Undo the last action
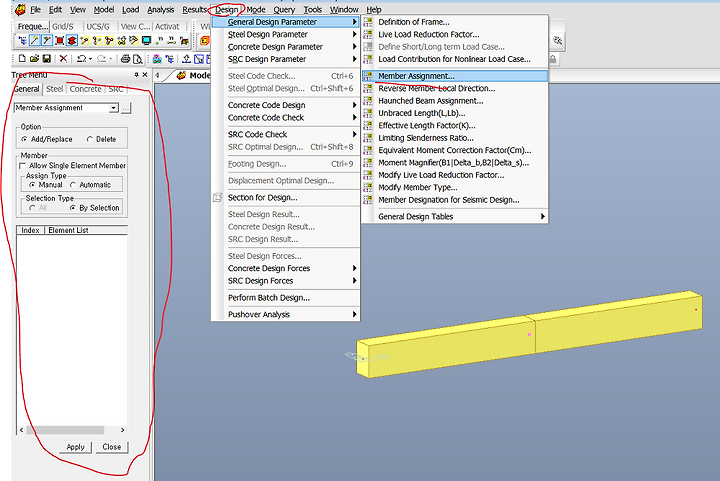 (x=81, y=58)
